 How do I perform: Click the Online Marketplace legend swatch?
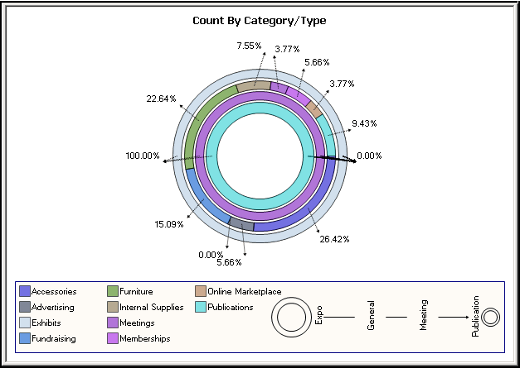click(201, 291)
